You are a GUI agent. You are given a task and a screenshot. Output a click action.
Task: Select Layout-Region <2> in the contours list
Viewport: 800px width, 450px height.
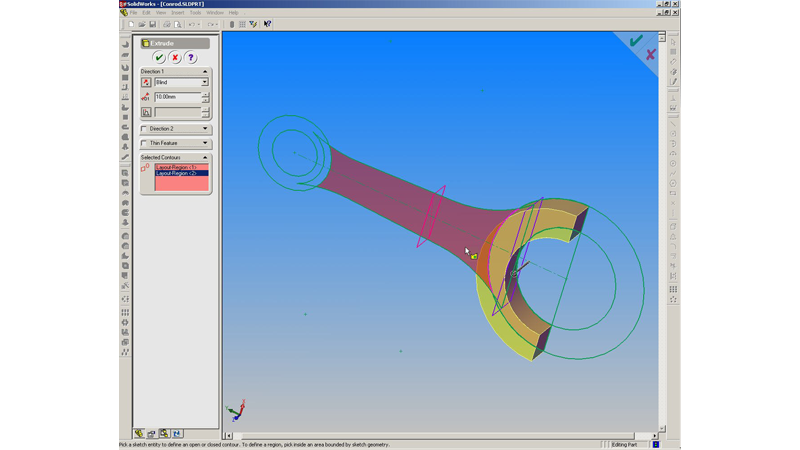pyautogui.click(x=177, y=174)
